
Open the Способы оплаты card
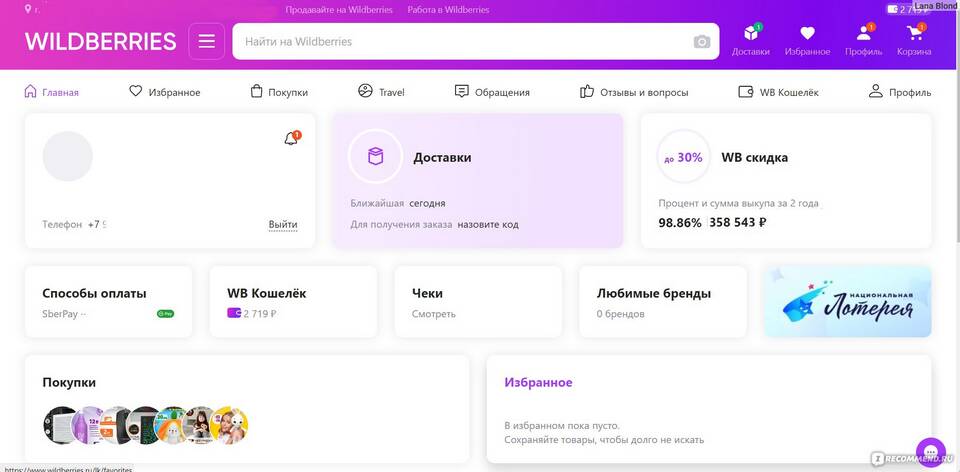tap(108, 301)
